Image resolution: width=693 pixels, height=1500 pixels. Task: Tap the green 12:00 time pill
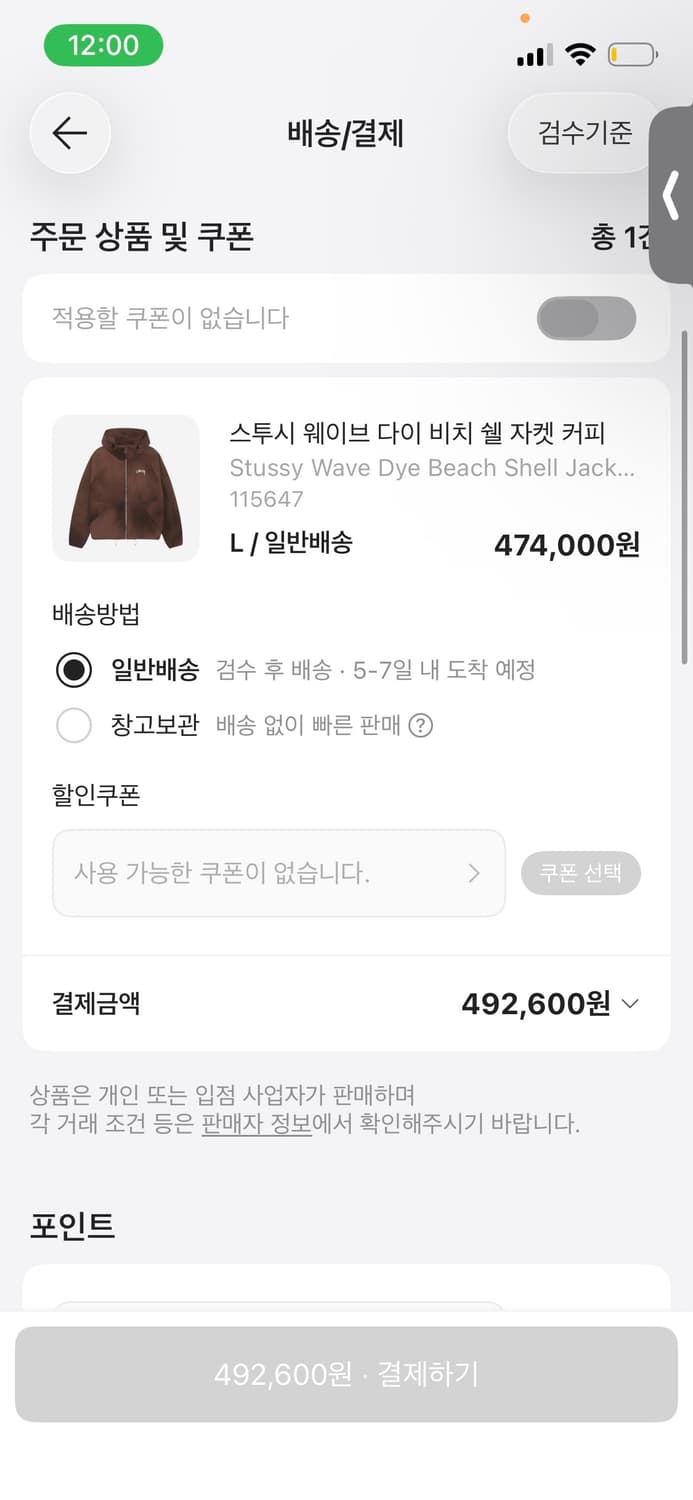pos(103,46)
